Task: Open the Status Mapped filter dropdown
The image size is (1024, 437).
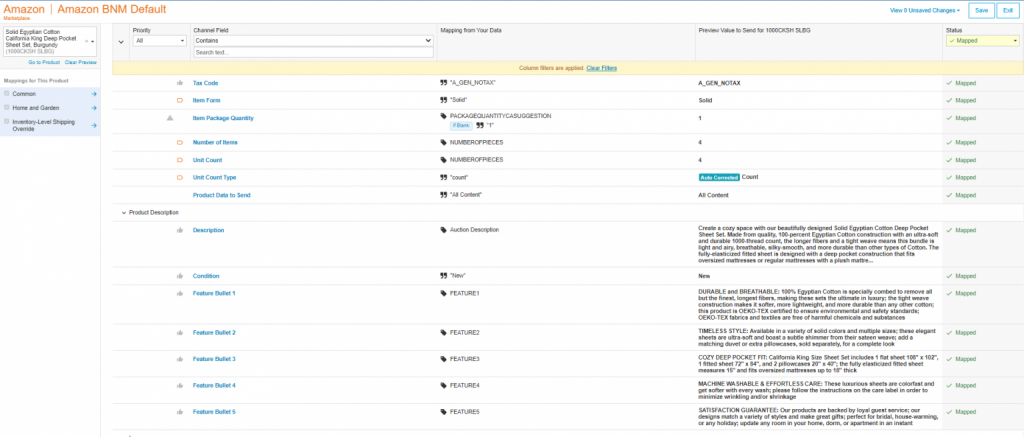Action: (983, 40)
